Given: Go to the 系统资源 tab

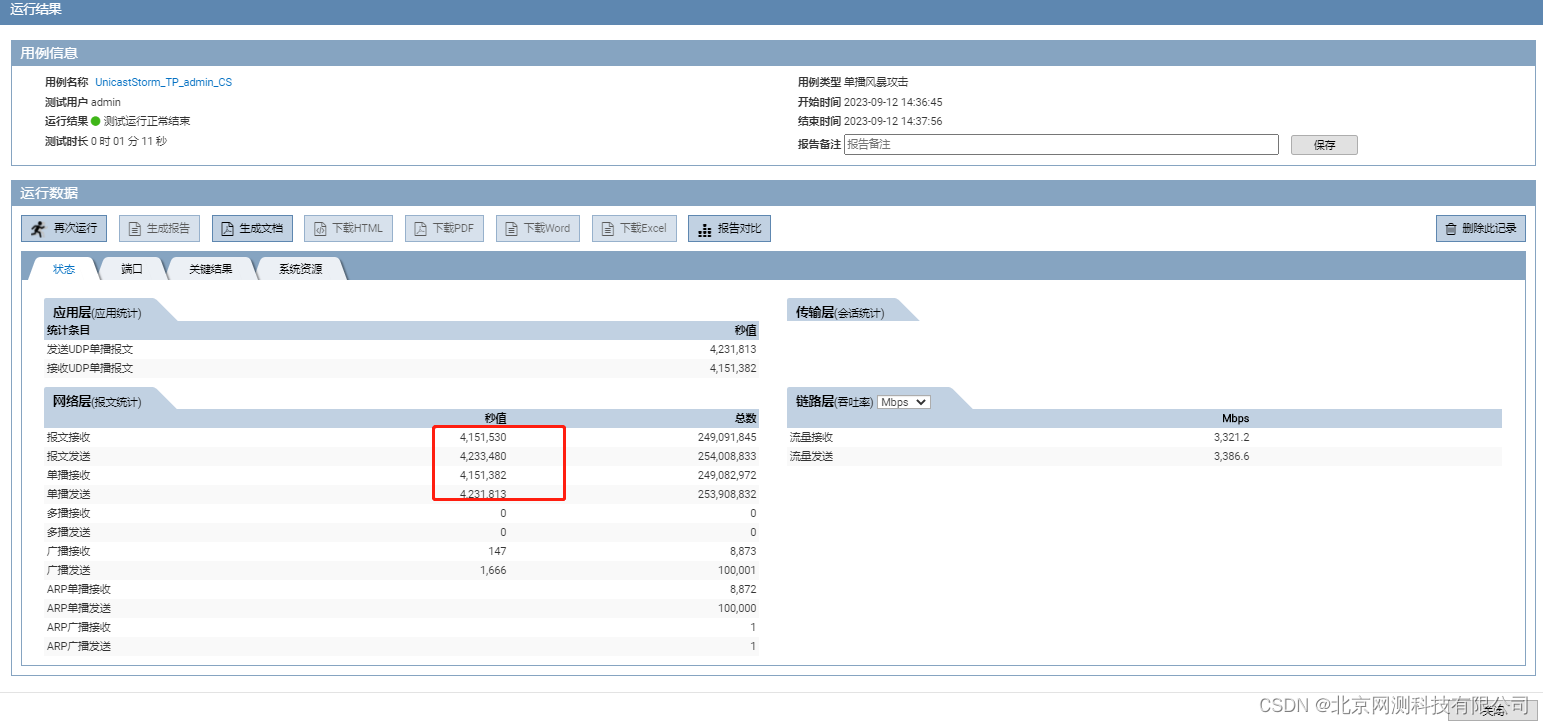Looking at the screenshot, I should coord(301,269).
